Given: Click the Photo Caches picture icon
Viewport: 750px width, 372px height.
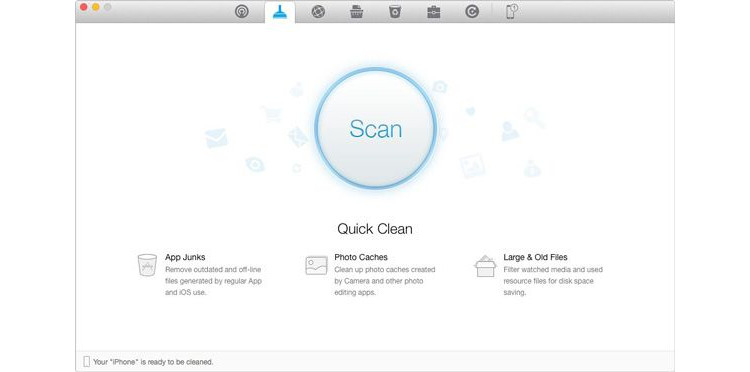Looking at the screenshot, I should coord(316,265).
